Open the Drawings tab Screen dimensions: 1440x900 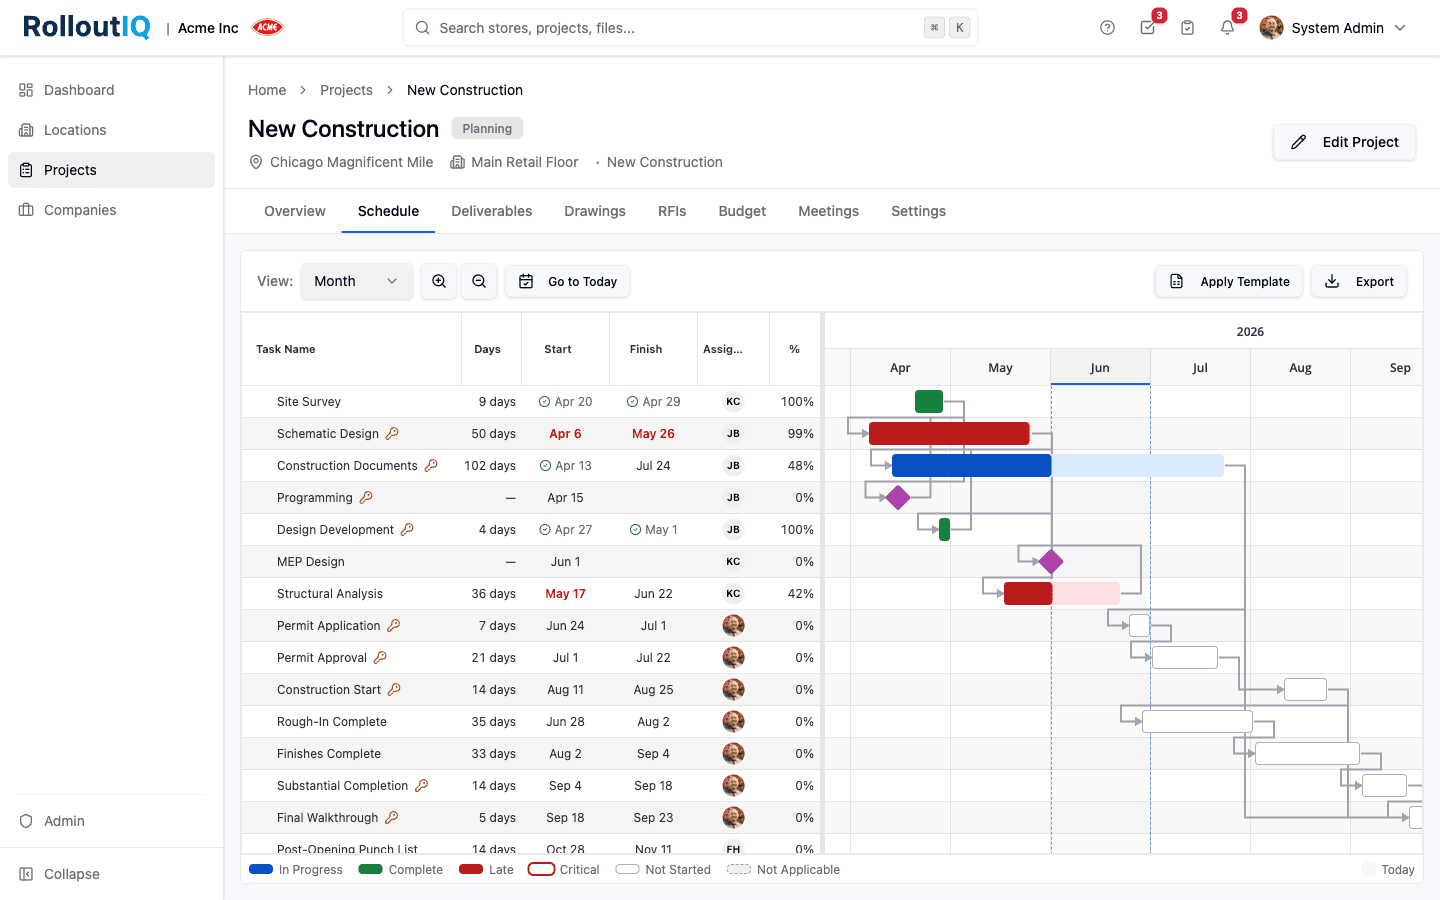click(x=595, y=211)
